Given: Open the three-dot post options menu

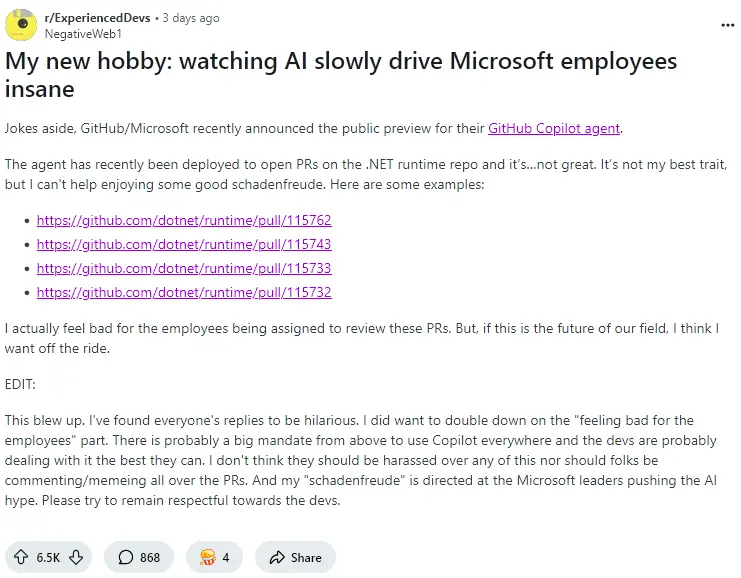Looking at the screenshot, I should pyautogui.click(x=727, y=25).
